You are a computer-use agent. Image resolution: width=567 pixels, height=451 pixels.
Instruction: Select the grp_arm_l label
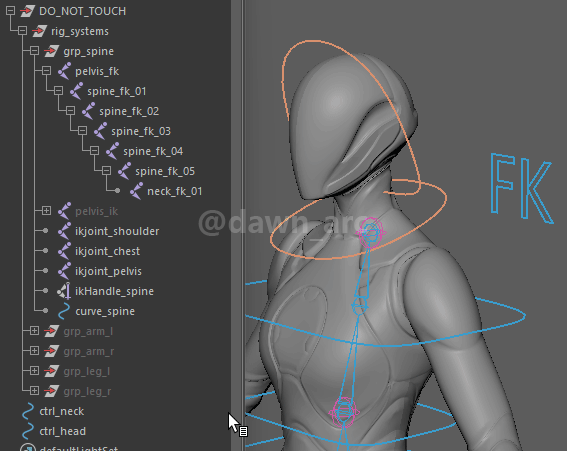coord(88,331)
